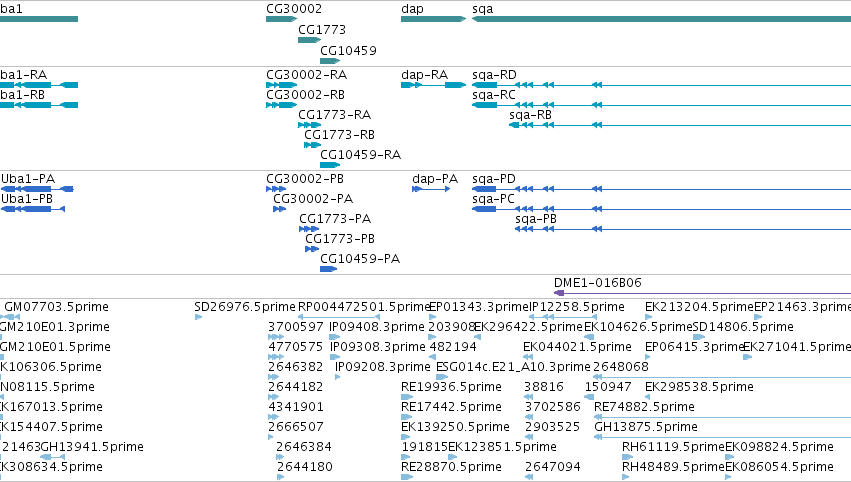The width and height of the screenshot is (851, 482).
Task: Select the sqa-PD protein label
Action: (493, 179)
